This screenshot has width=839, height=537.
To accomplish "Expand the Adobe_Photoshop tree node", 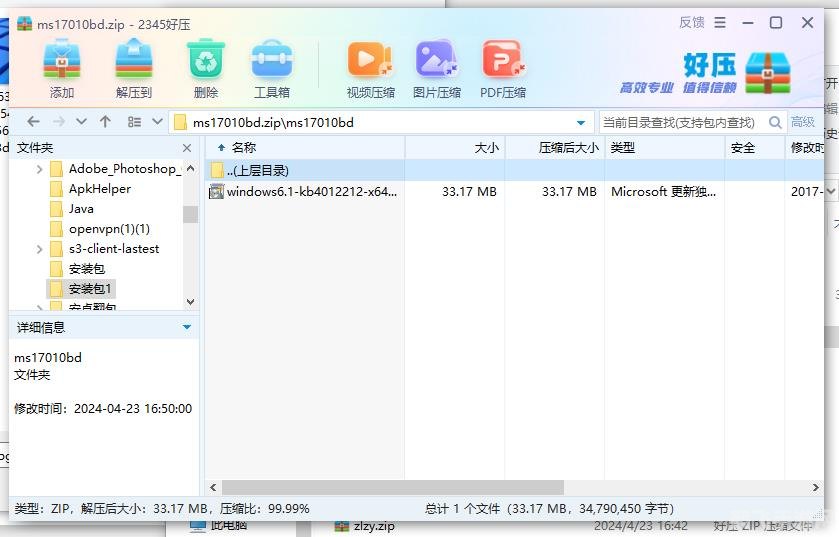I will (x=39, y=170).
